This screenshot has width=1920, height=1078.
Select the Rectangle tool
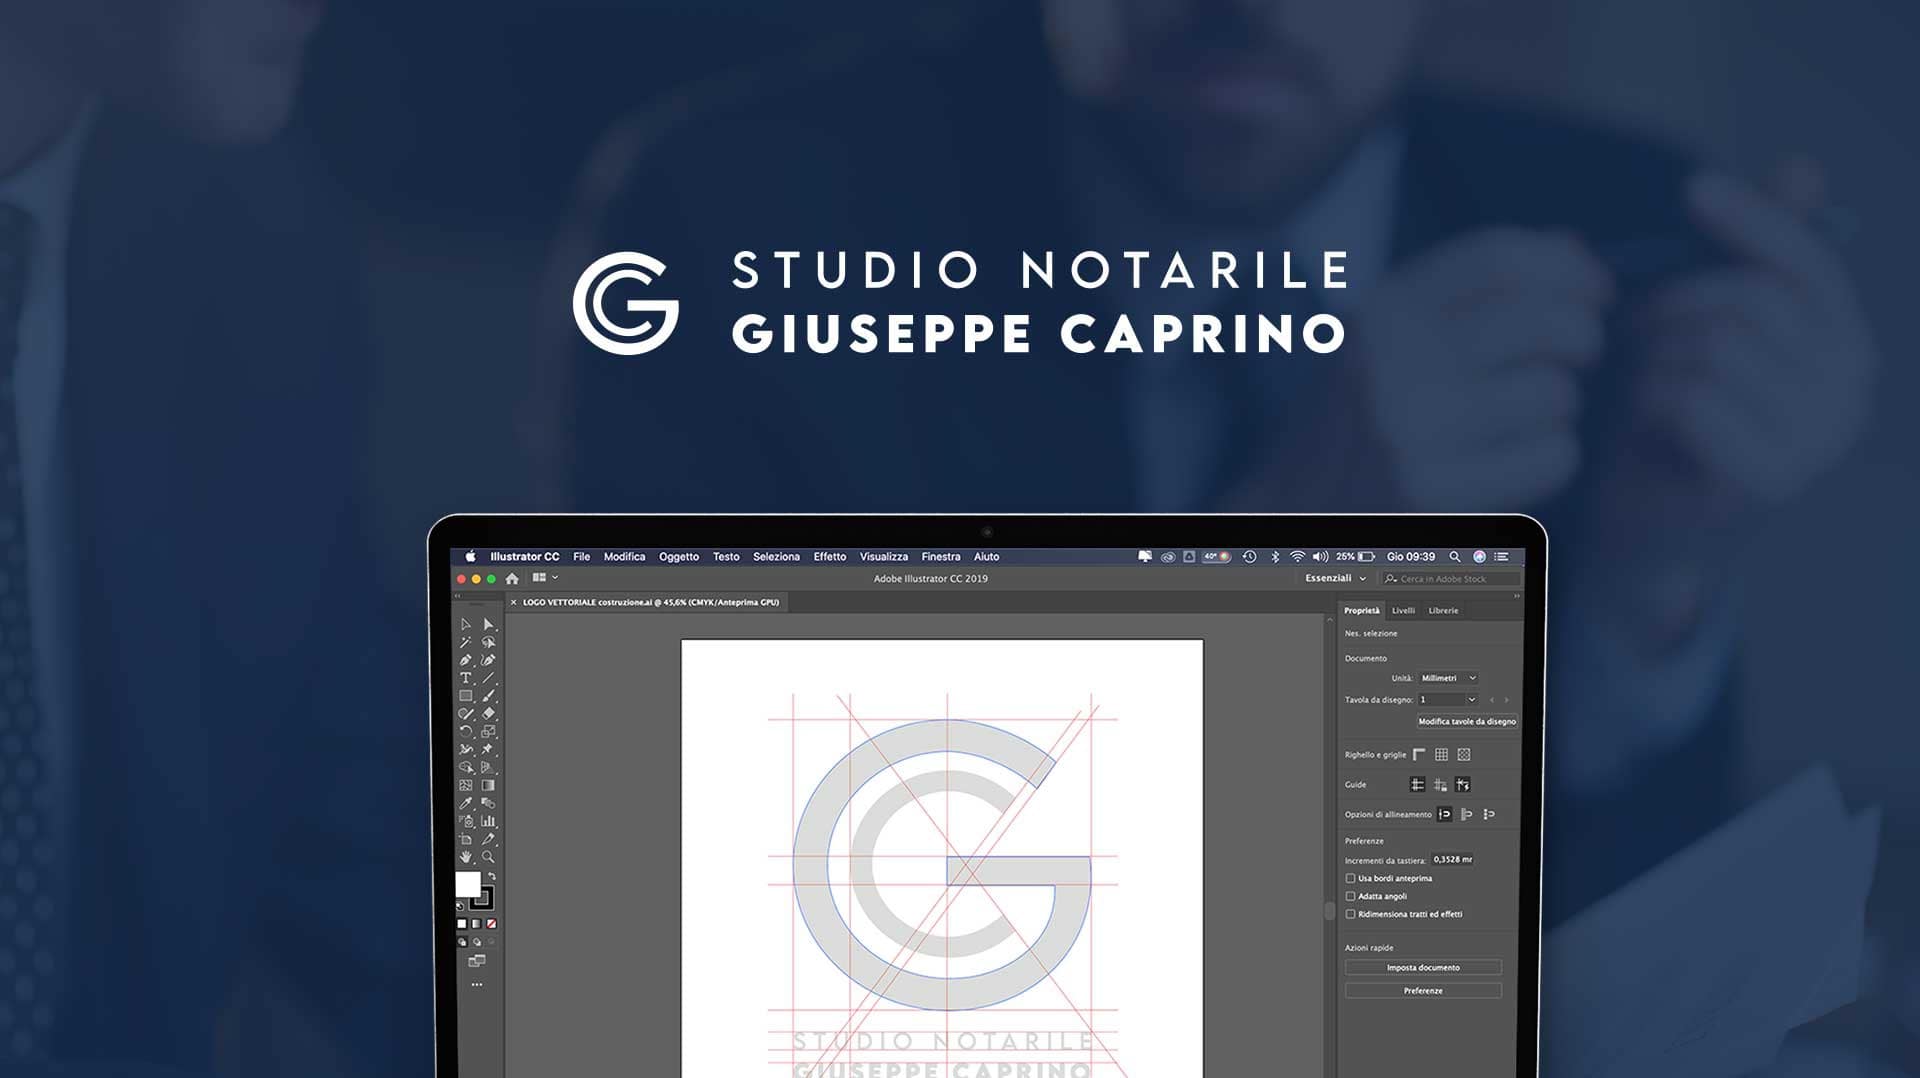pyautogui.click(x=465, y=695)
